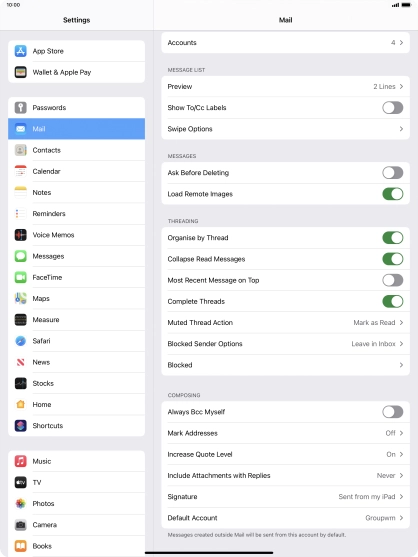Turn off Load Remote Images

pyautogui.click(x=392, y=194)
